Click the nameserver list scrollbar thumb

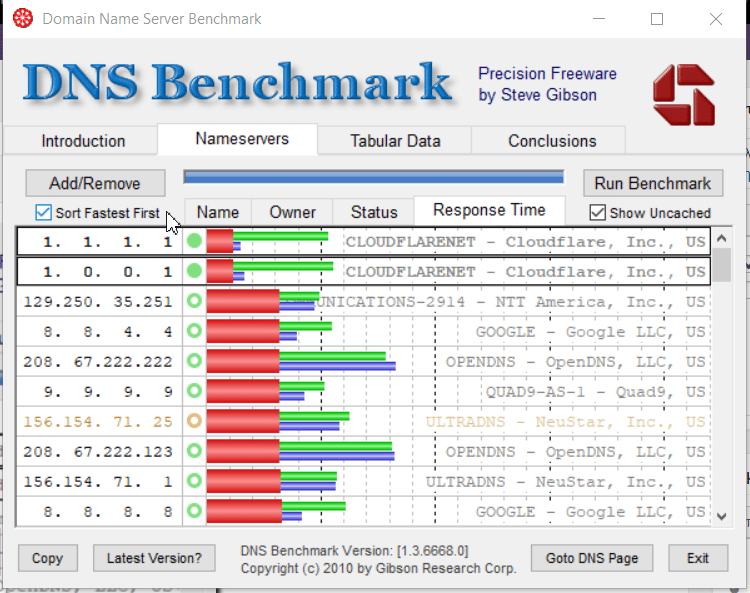click(x=722, y=264)
